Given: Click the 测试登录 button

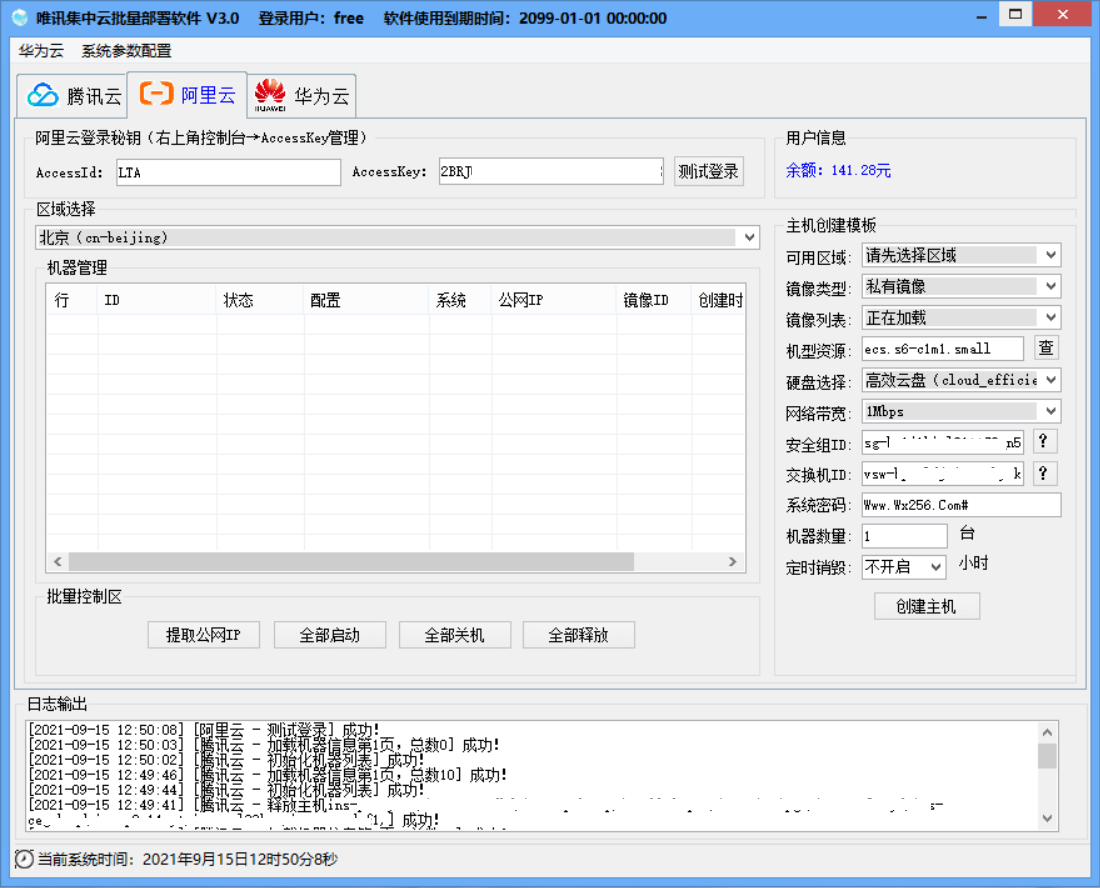Looking at the screenshot, I should (x=709, y=171).
